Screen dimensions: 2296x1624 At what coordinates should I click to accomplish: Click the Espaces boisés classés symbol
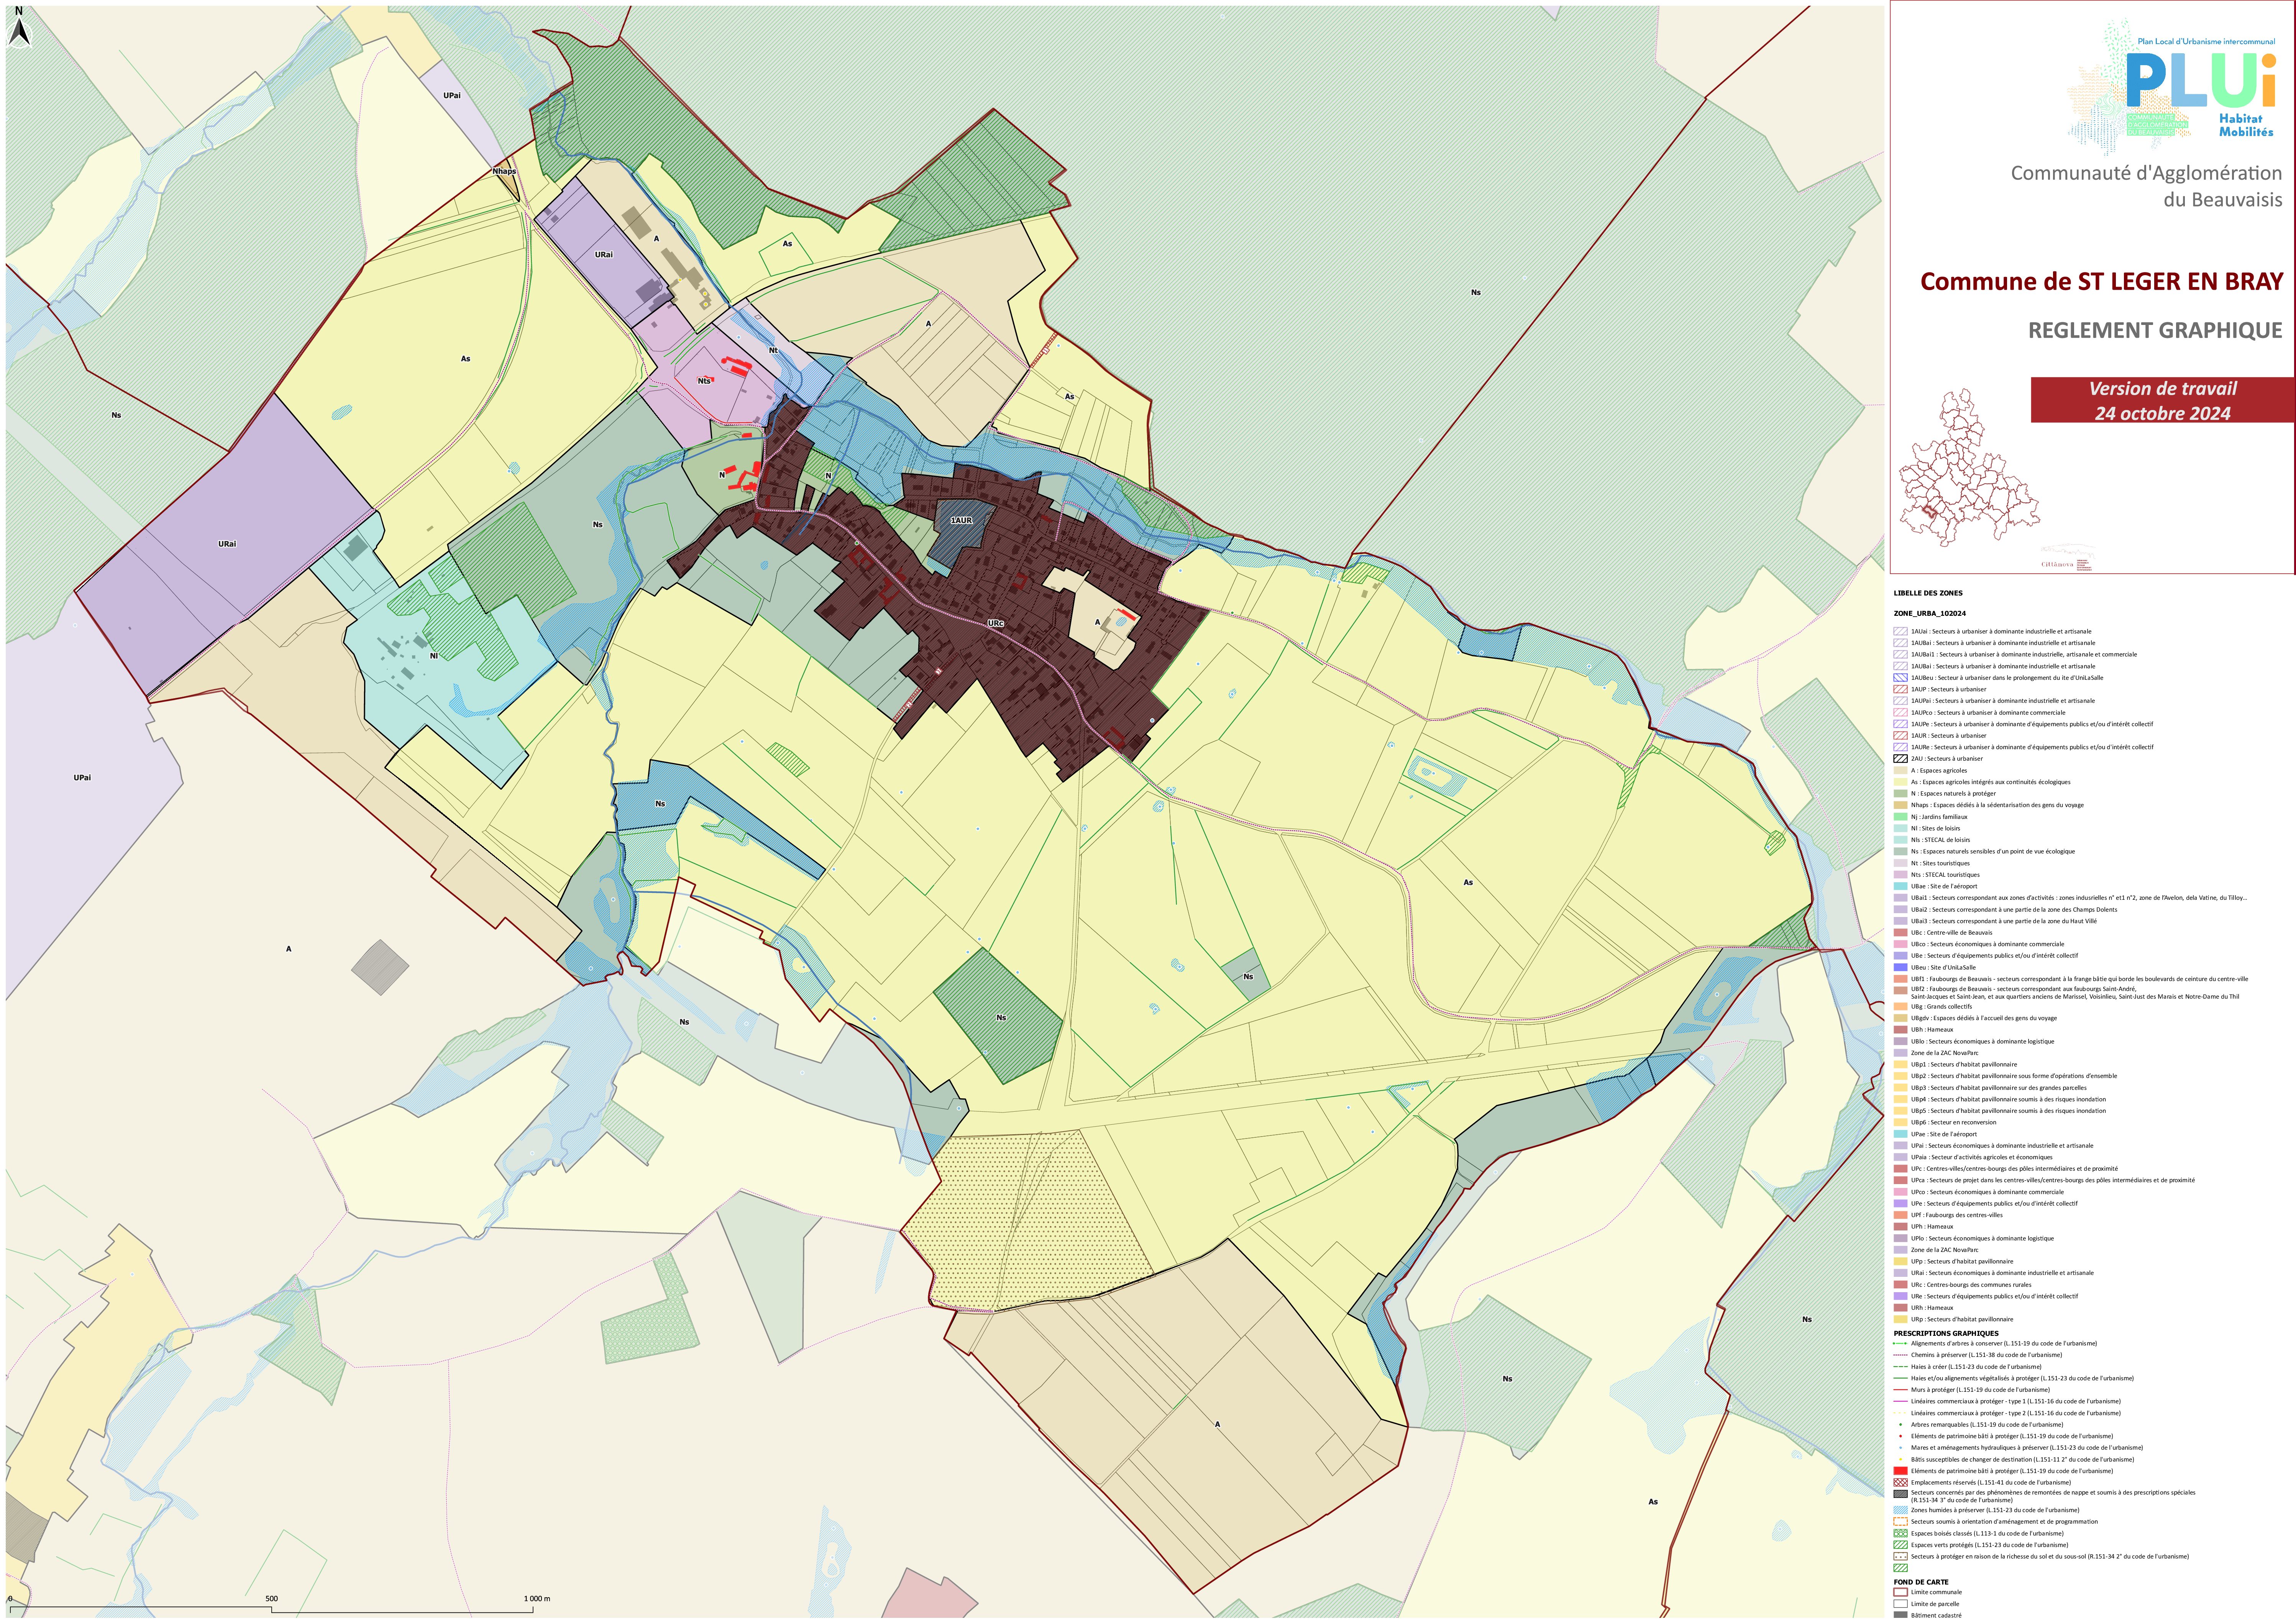[1901, 1534]
